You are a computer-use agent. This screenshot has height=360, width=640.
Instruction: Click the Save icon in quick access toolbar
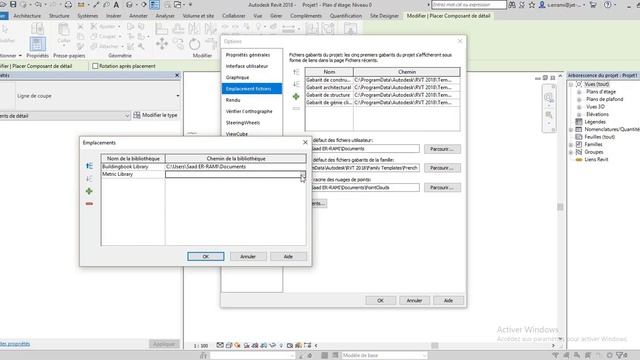point(13,4)
